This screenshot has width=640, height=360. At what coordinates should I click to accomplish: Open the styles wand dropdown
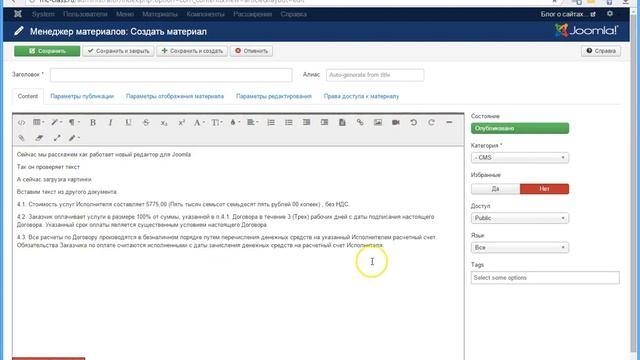[x=56, y=122]
